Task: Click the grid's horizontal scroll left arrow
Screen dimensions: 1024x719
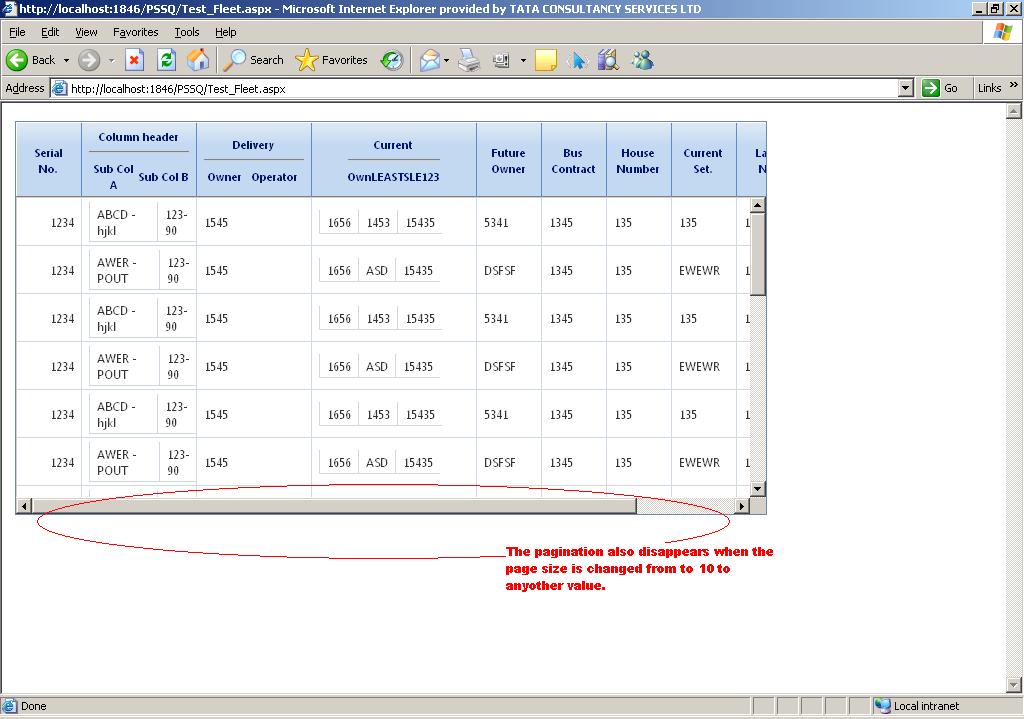Action: click(x=24, y=505)
